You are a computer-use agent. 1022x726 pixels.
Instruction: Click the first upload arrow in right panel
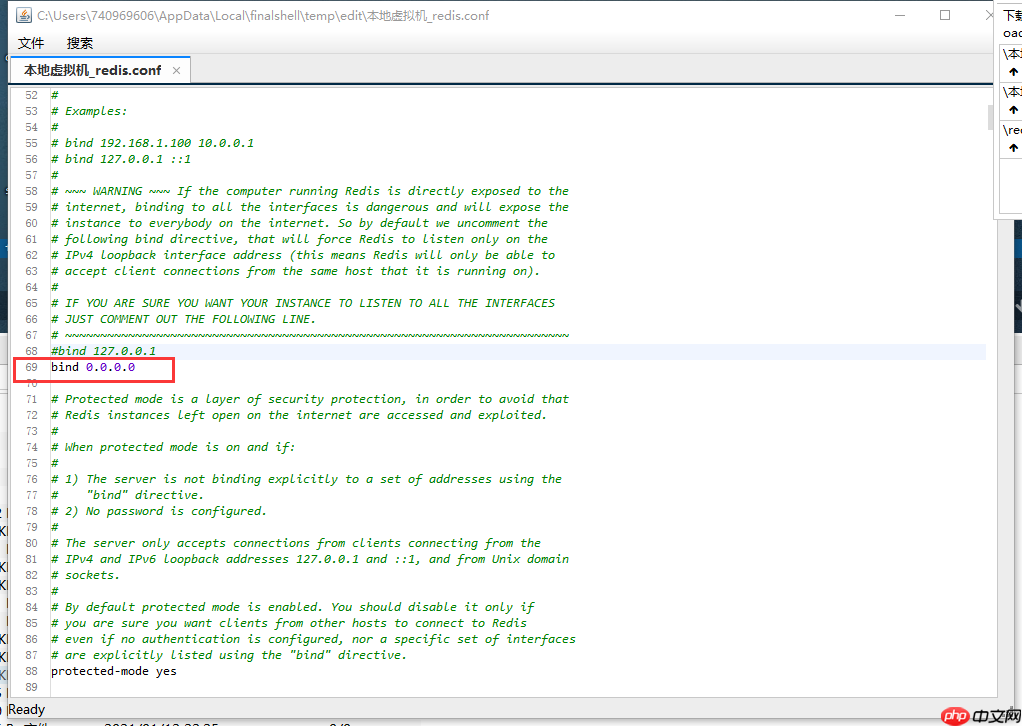[x=1013, y=72]
